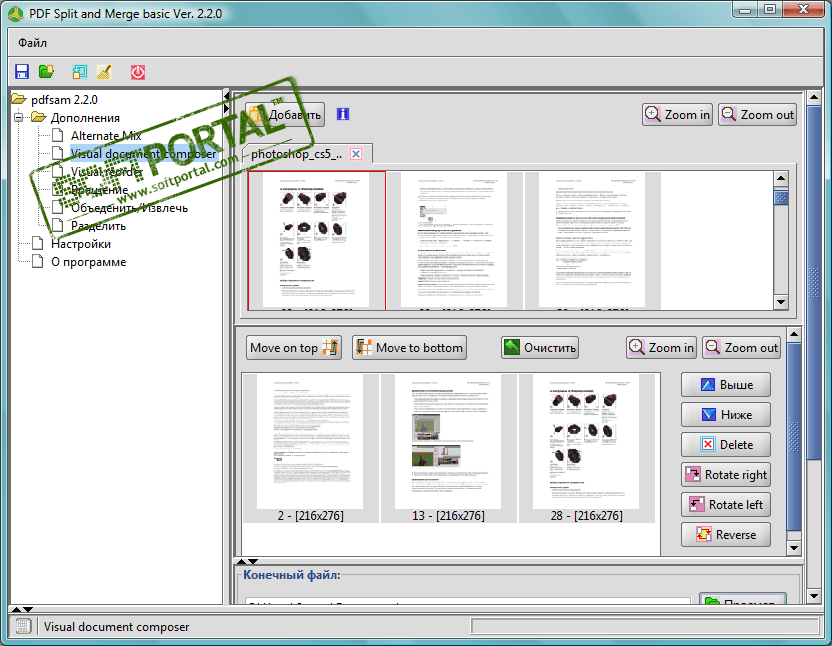Select Visual document composer in the tree
The width and height of the screenshot is (832, 646).
tap(144, 154)
